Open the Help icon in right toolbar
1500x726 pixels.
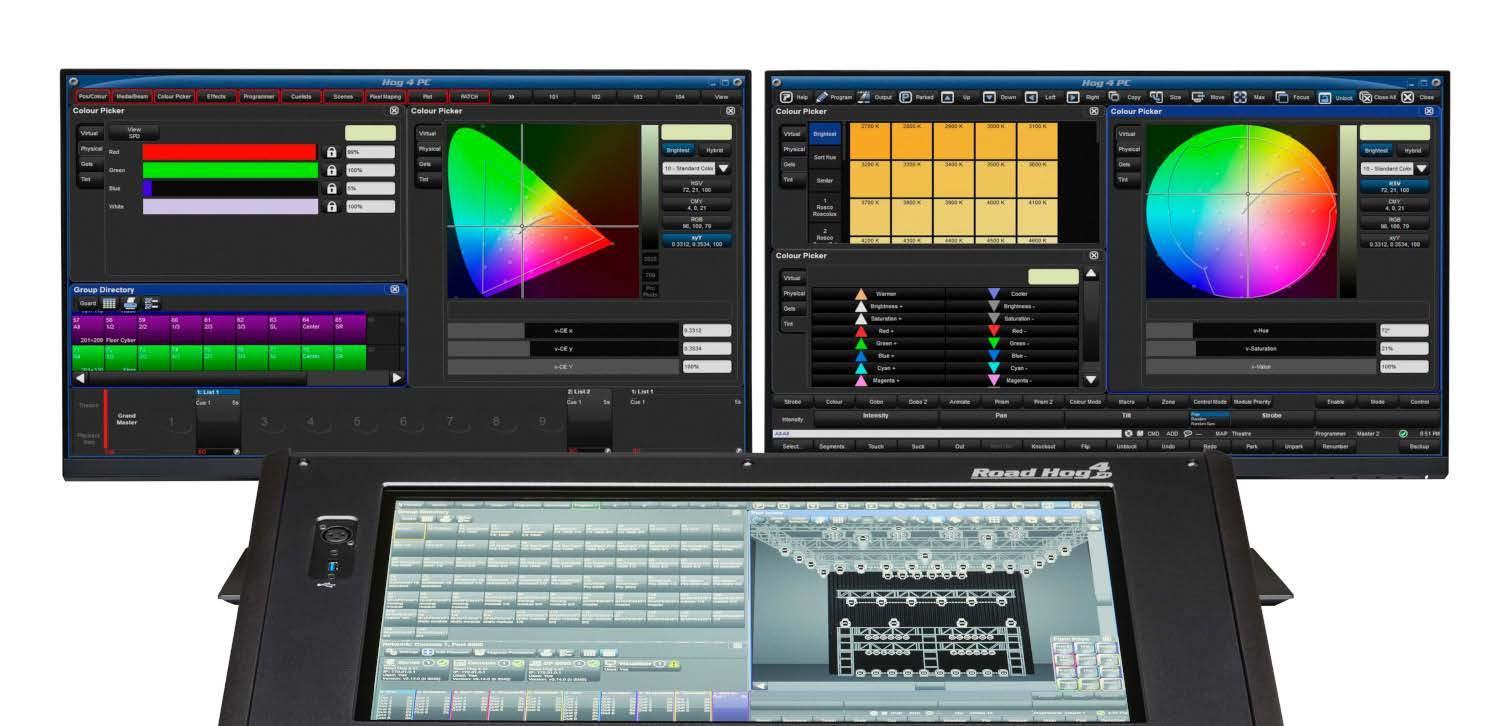tap(786, 97)
